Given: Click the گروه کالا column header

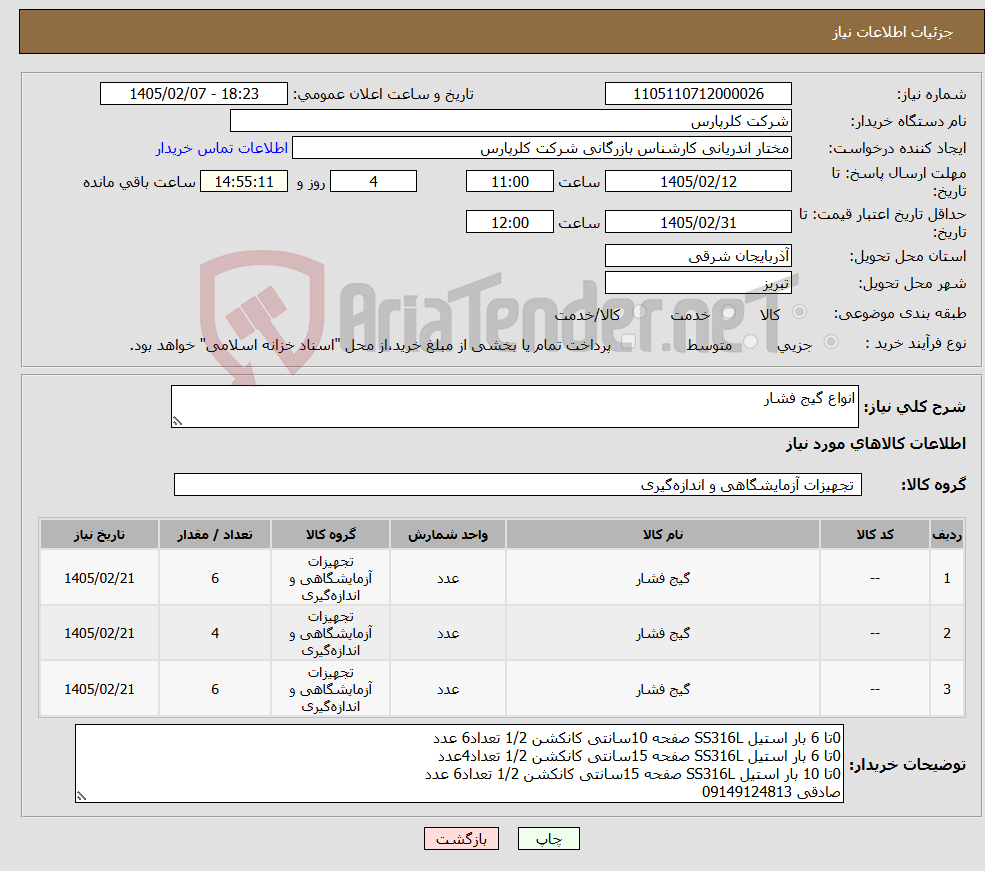Looking at the screenshot, I should [330, 534].
